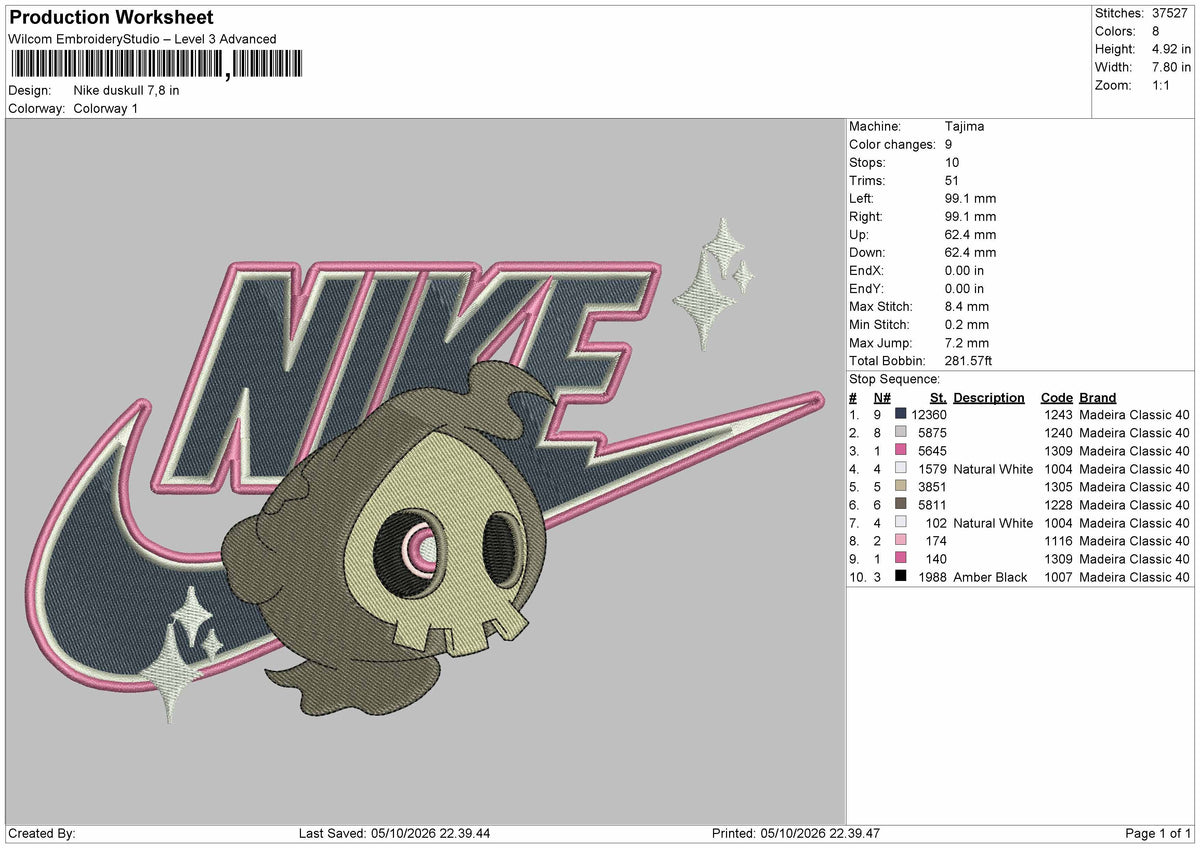The height and width of the screenshot is (848, 1200).
Task: Click Madeira Classic 40 brand in stop row 1
Action: pyautogui.click(x=1134, y=415)
